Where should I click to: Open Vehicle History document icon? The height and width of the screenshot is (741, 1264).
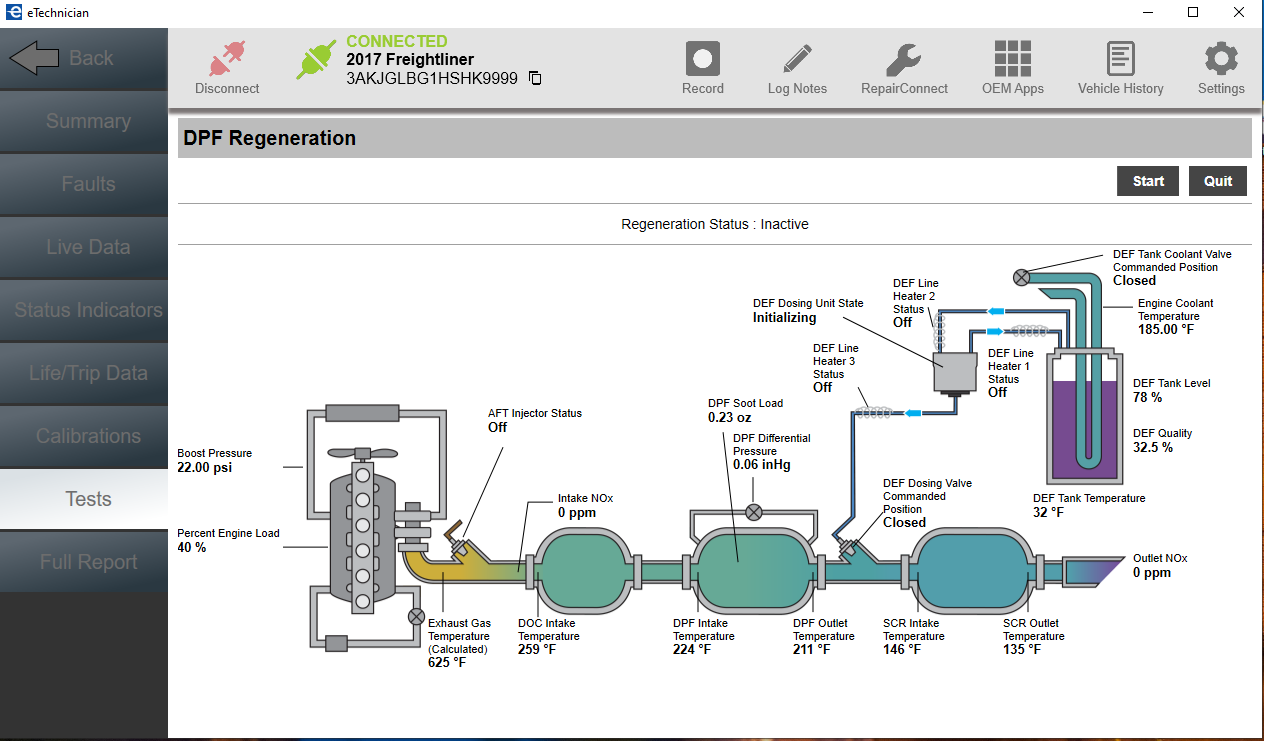pyautogui.click(x=1120, y=59)
